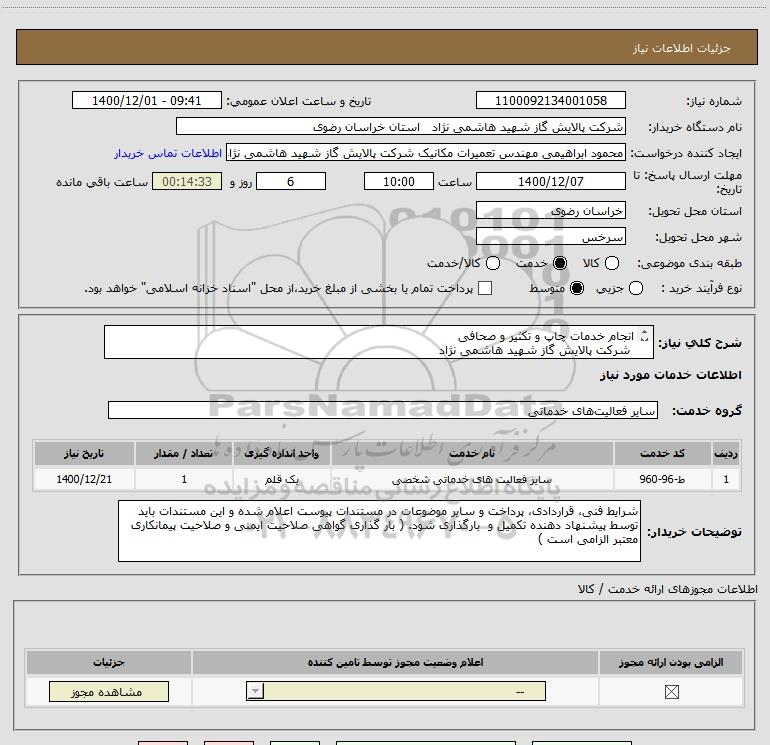Click the remaining time field 00:14:33
The width and height of the screenshot is (770, 745).
point(187,182)
